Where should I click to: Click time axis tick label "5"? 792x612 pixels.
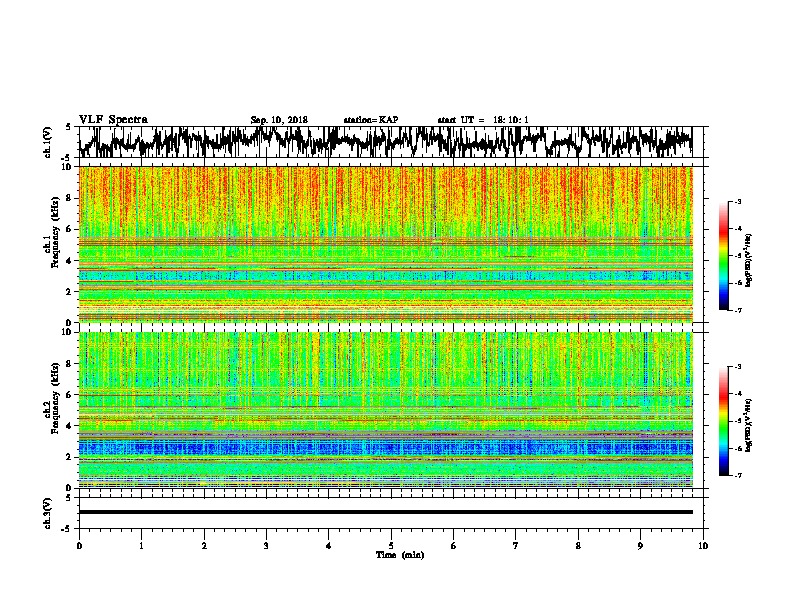point(391,546)
